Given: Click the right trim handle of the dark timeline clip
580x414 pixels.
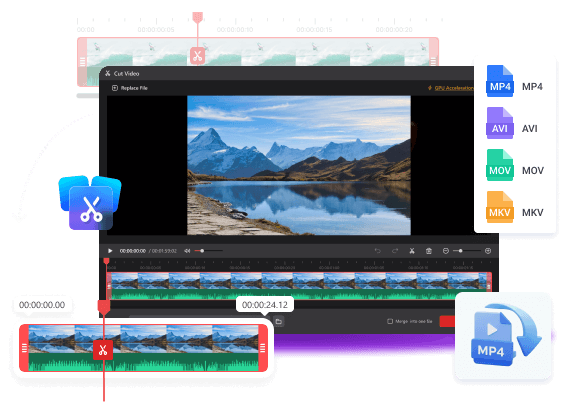Looking at the screenshot, I should [489, 286].
